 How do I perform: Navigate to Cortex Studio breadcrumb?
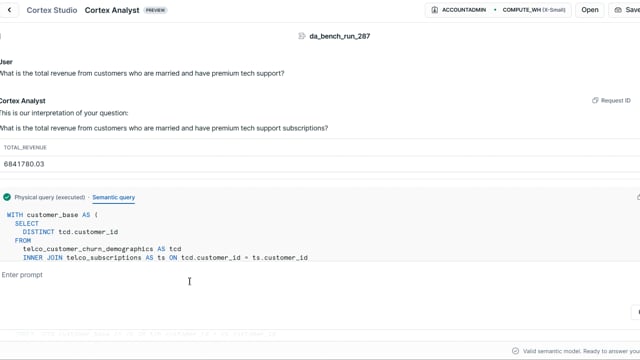(51, 10)
